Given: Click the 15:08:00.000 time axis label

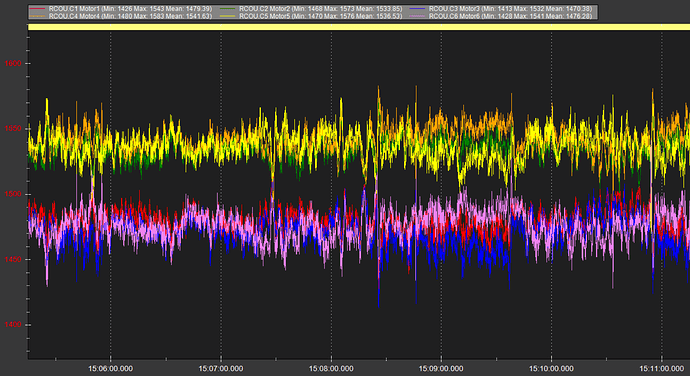Looking at the screenshot, I should click(331, 369).
